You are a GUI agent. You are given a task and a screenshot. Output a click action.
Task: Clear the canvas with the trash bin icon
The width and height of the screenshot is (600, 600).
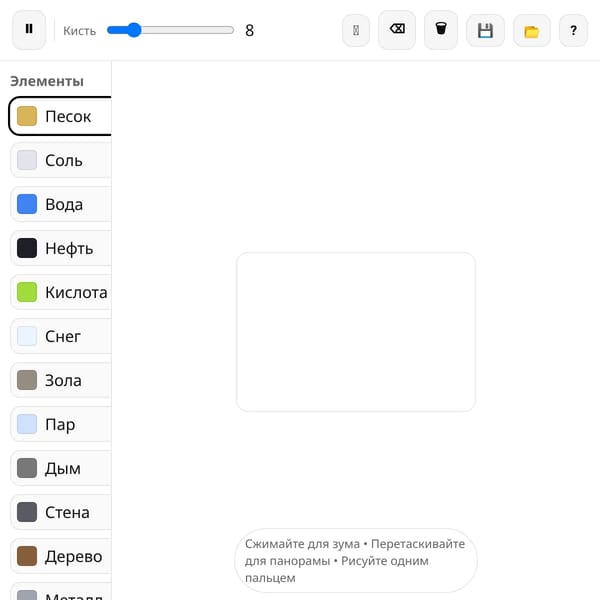pyautogui.click(x=441, y=29)
